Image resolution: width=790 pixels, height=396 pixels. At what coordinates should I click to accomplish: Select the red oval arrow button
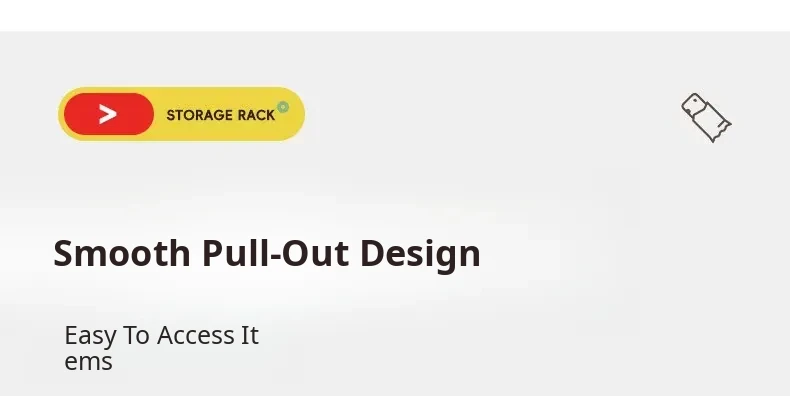[x=109, y=114]
